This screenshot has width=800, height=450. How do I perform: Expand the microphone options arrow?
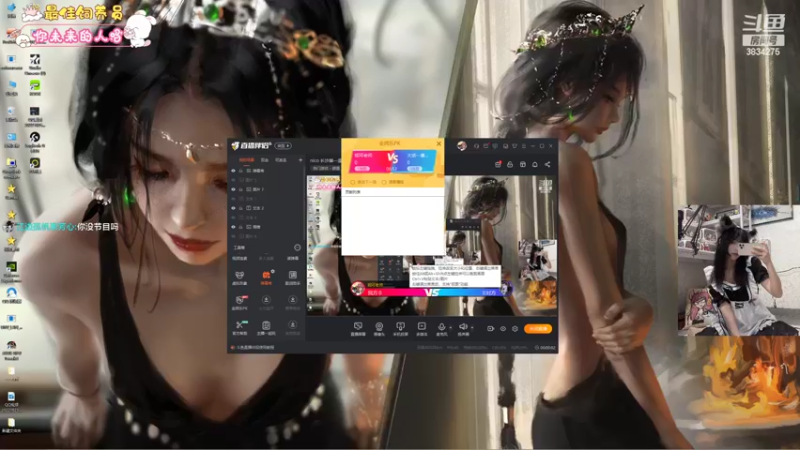451,327
